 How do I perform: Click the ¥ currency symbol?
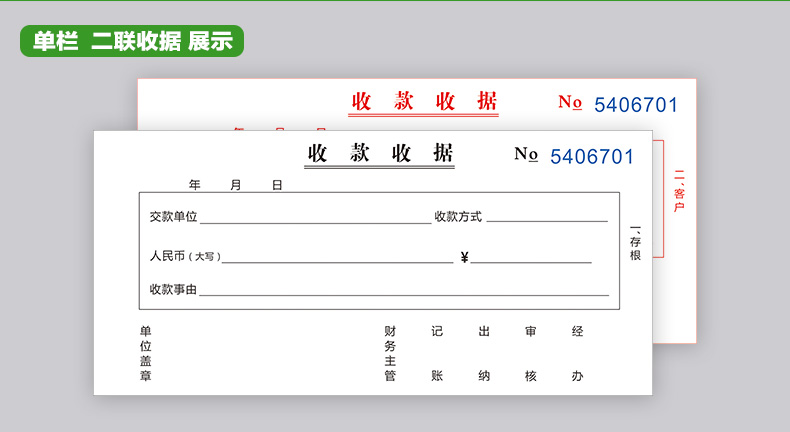(x=464, y=258)
